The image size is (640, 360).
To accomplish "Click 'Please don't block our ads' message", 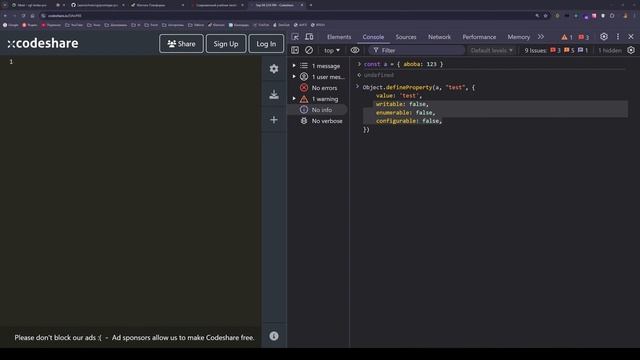I will tap(134, 338).
